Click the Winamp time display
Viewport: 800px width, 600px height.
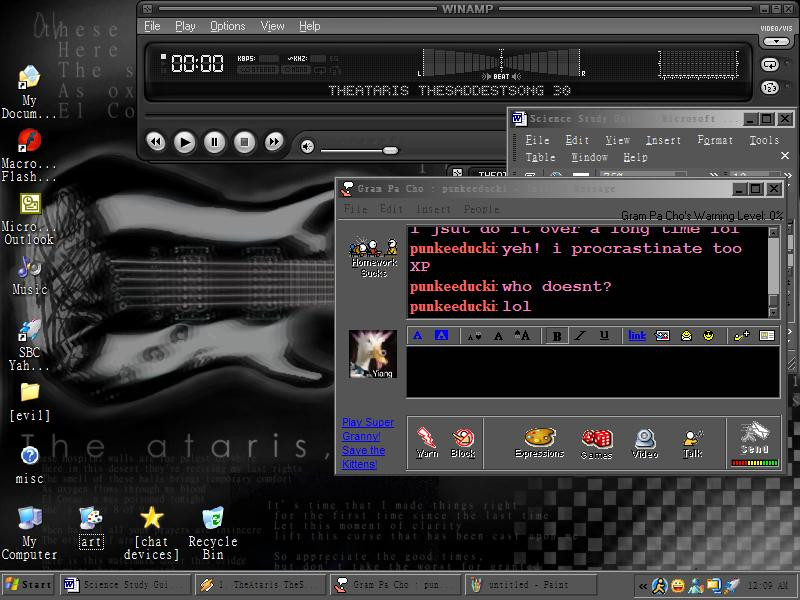[x=197, y=64]
